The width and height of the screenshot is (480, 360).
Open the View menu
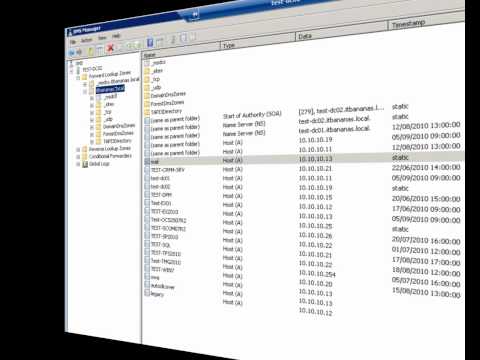tap(102, 38)
